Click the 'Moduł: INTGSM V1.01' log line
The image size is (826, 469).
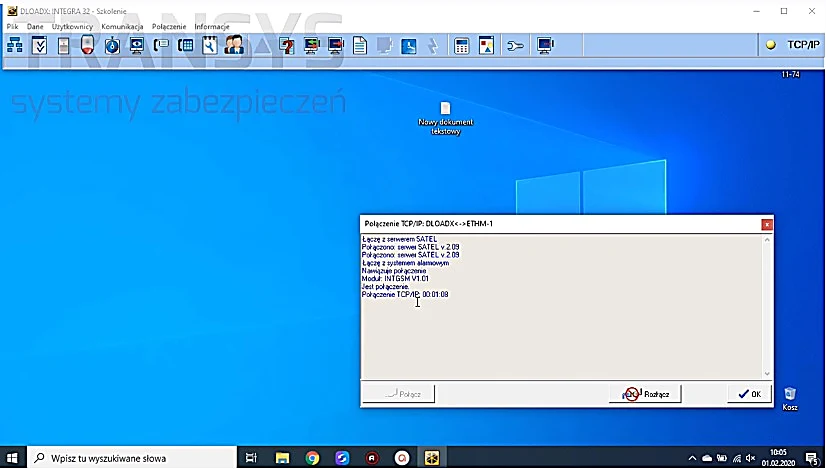395,279
